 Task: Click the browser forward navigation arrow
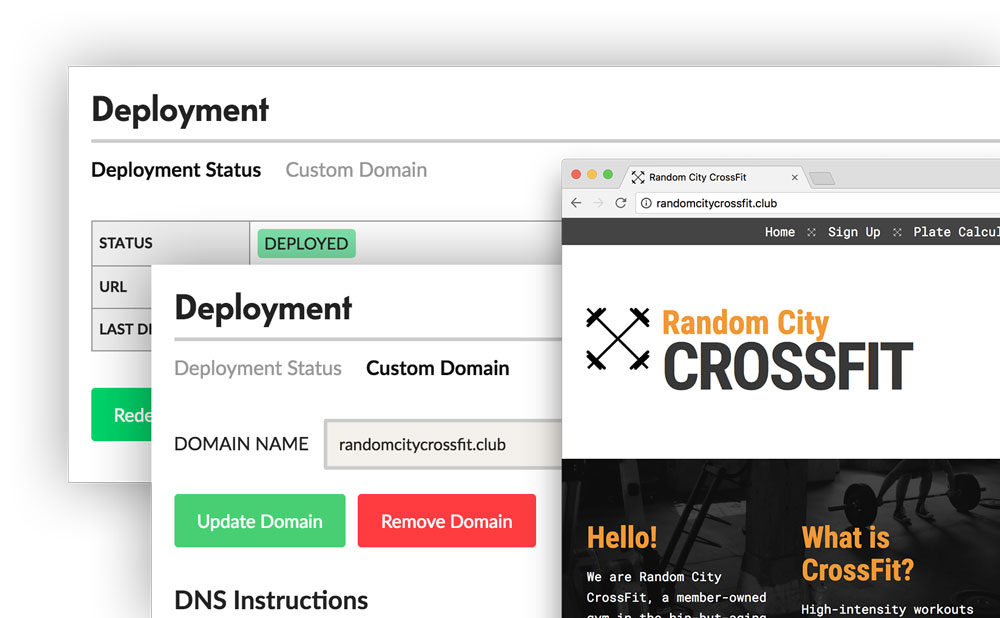[598, 202]
